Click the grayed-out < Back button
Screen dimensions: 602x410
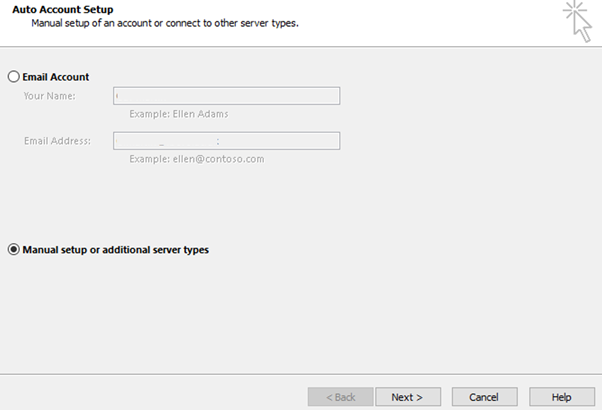point(341,397)
